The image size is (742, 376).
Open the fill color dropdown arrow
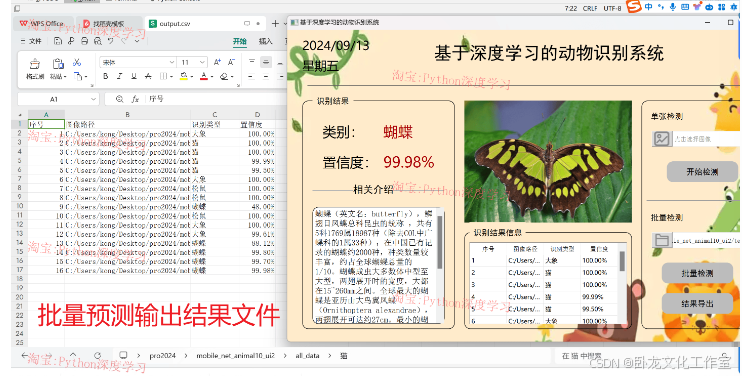[x=191, y=77]
